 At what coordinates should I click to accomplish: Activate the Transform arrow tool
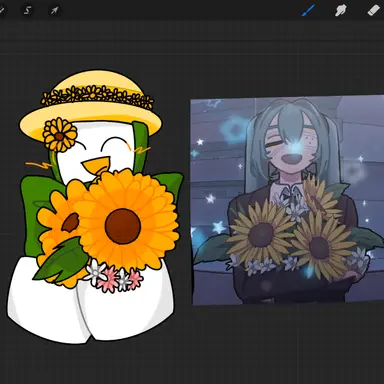point(54,11)
